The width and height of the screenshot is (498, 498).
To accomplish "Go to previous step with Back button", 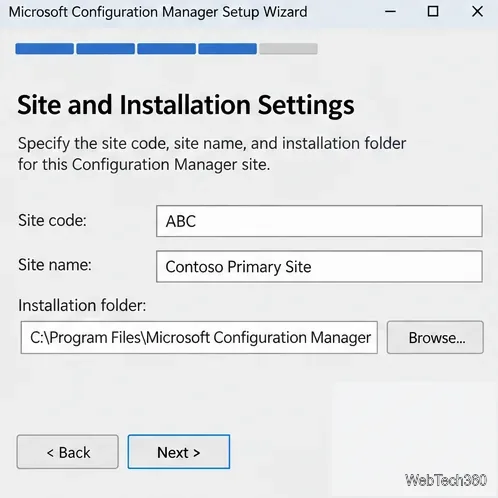I will tap(68, 452).
